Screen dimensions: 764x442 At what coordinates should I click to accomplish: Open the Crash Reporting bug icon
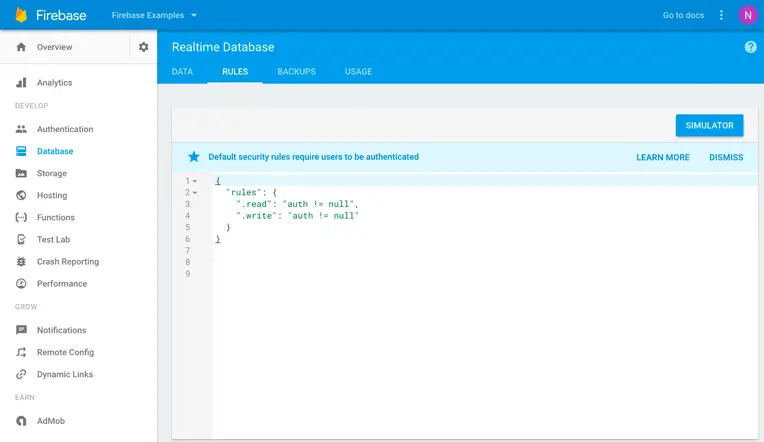(21, 261)
